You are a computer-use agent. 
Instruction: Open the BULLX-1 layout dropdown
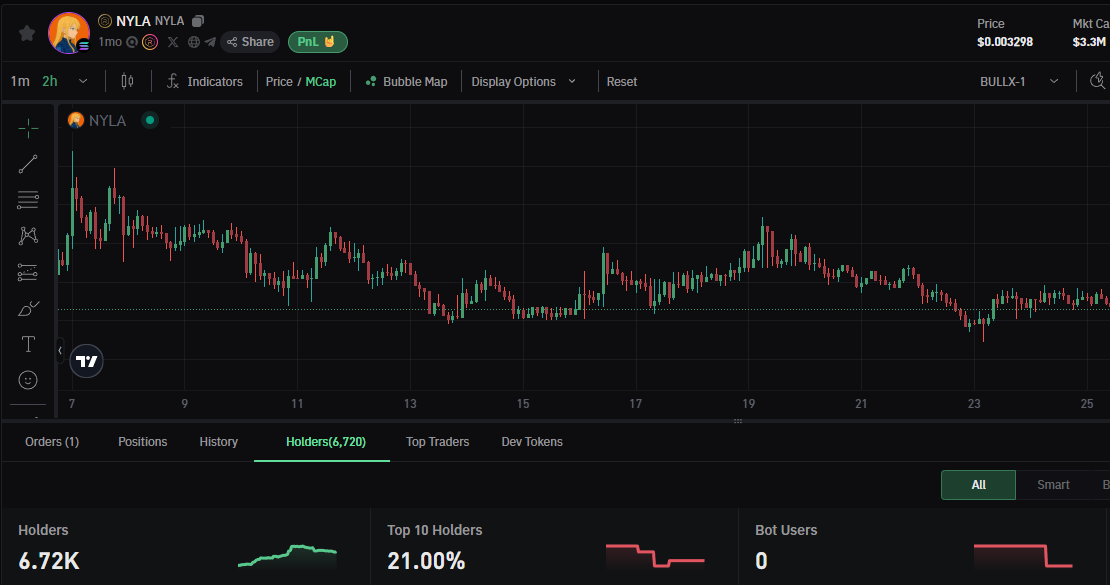(1019, 81)
